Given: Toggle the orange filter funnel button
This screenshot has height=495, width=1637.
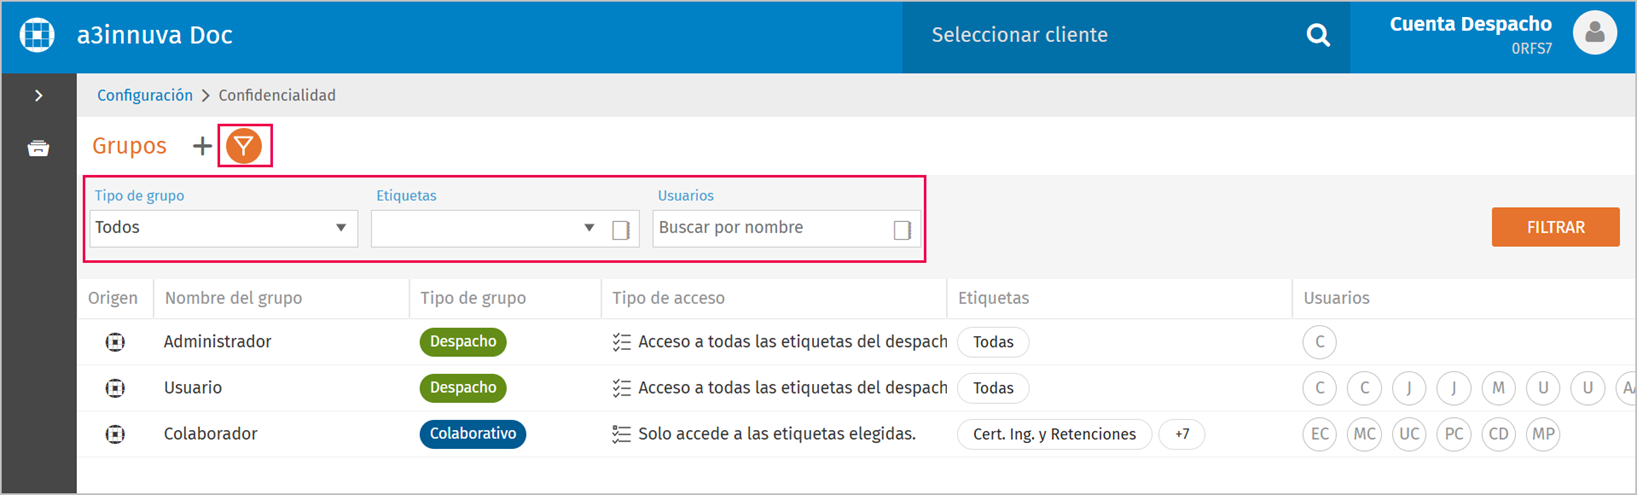Looking at the screenshot, I should (x=244, y=146).
